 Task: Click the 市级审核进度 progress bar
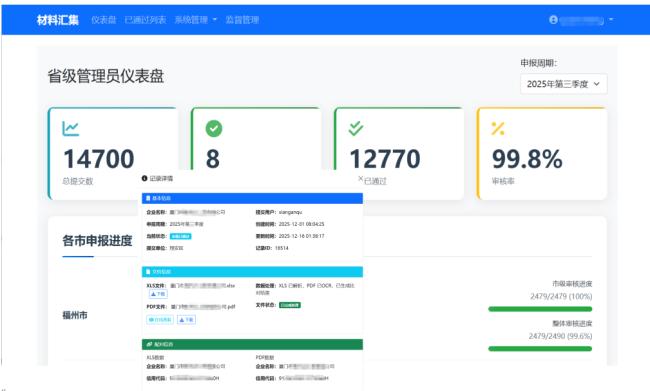pyautogui.click(x=540, y=309)
